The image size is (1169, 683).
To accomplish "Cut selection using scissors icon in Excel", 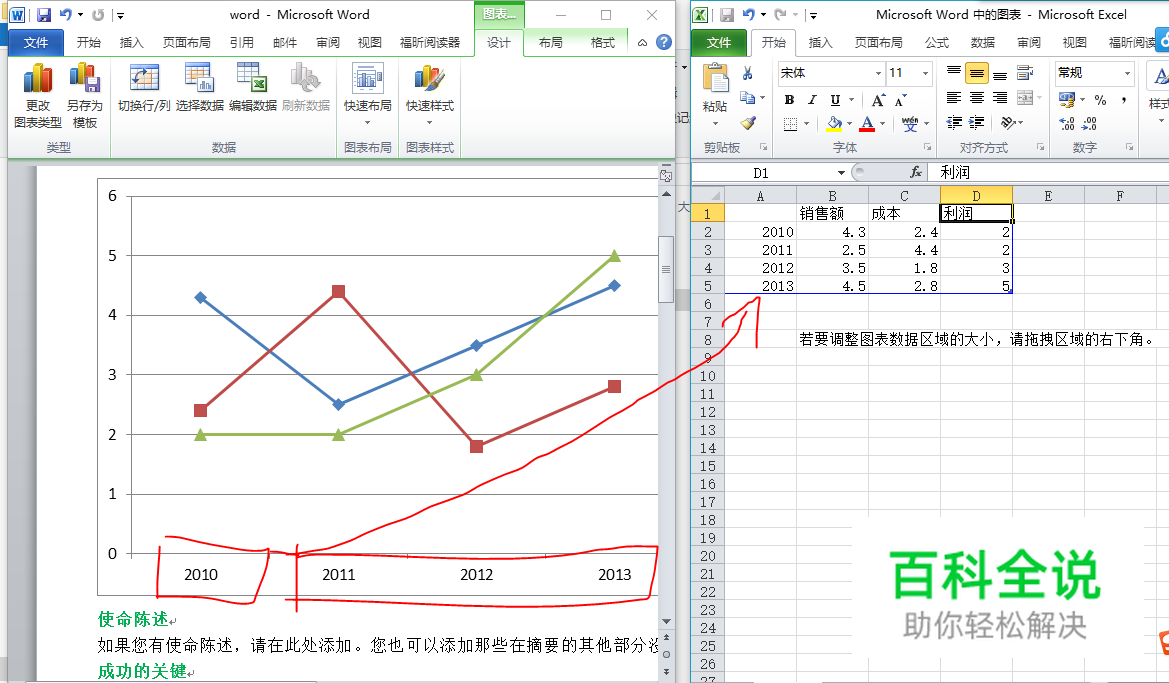I will click(x=747, y=73).
